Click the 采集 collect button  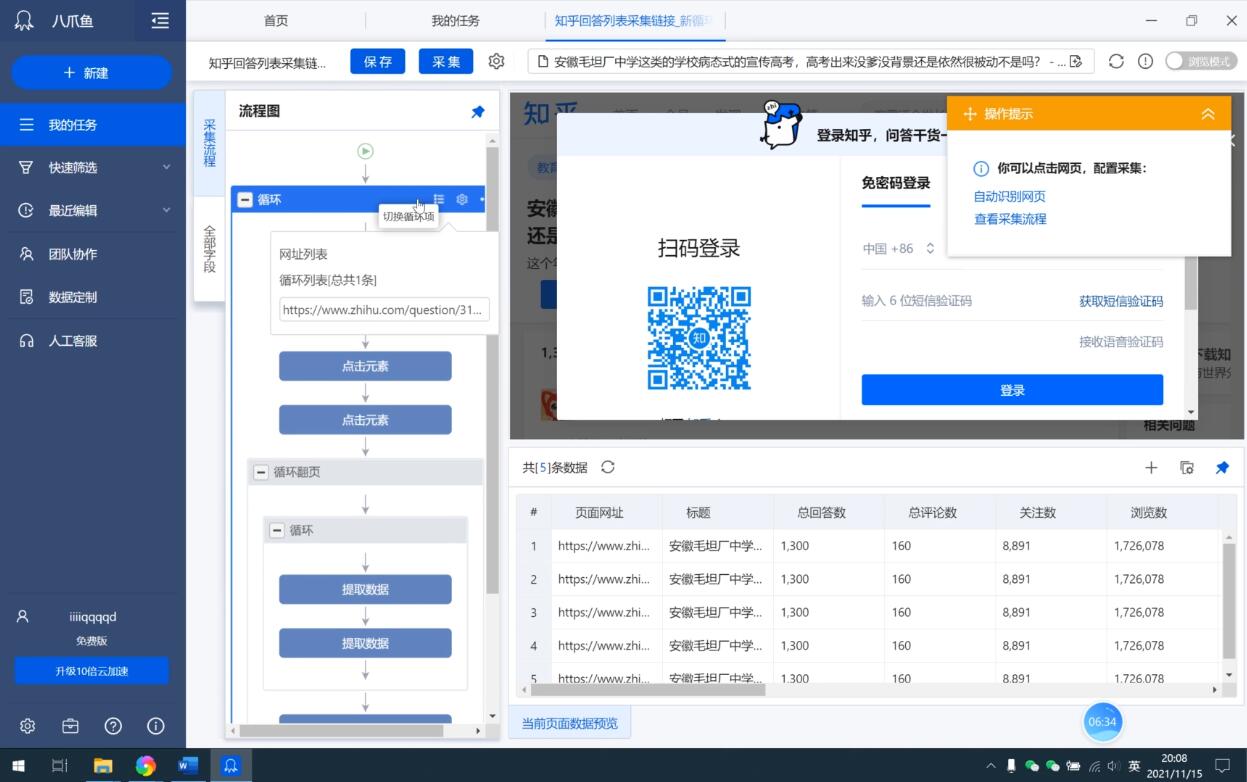pyautogui.click(x=446, y=61)
